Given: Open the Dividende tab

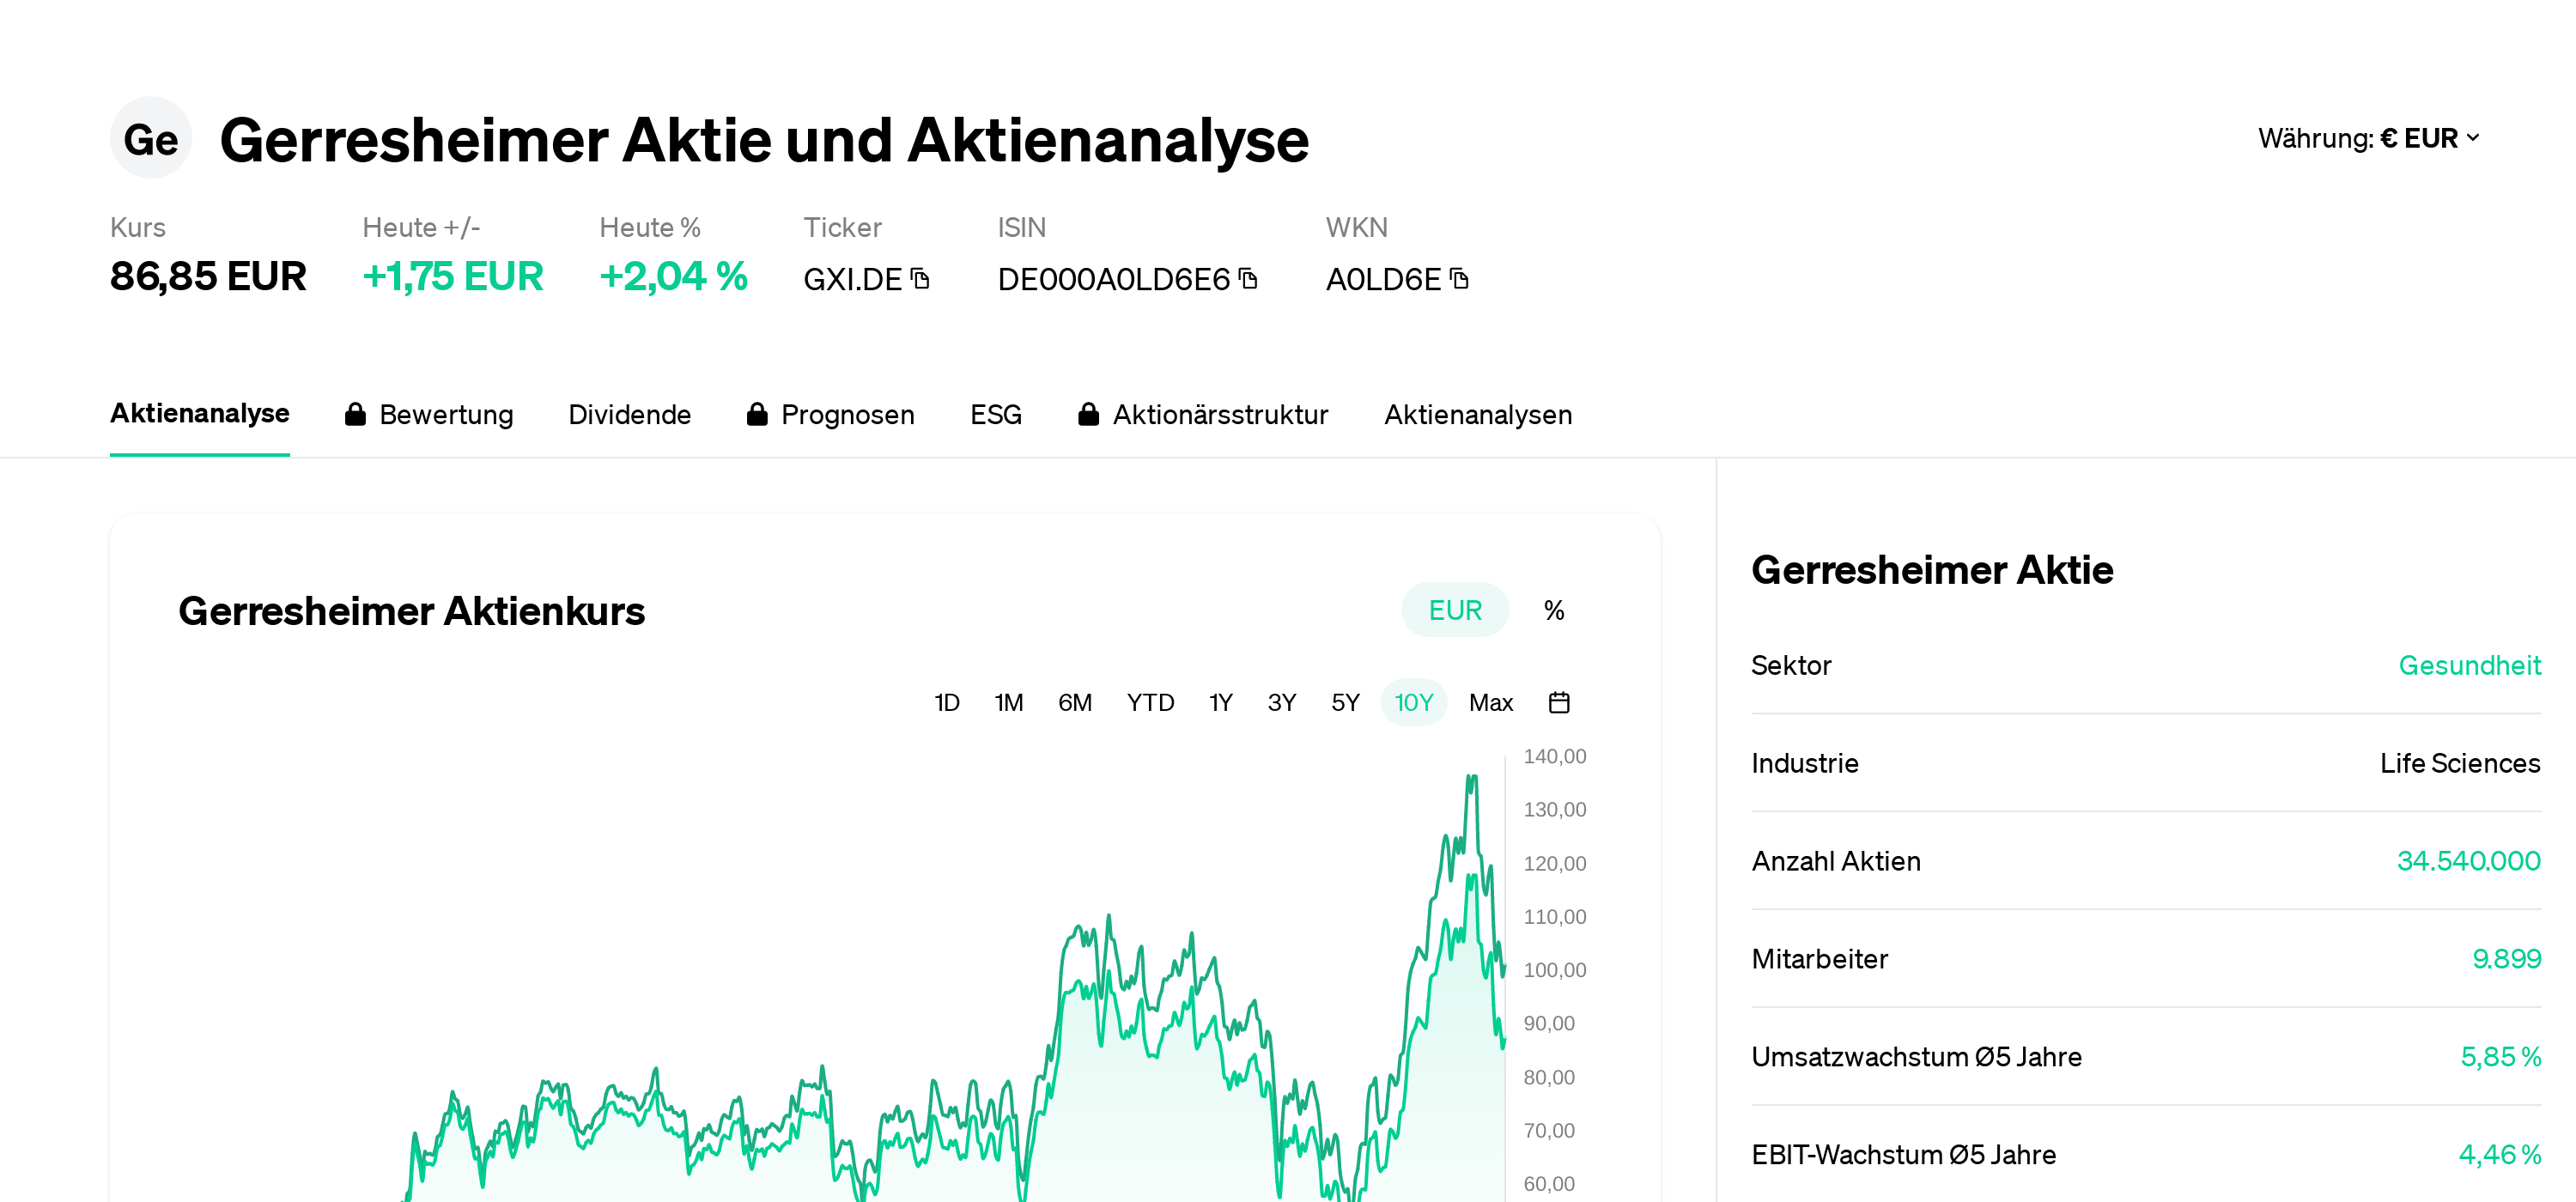Looking at the screenshot, I should point(629,415).
